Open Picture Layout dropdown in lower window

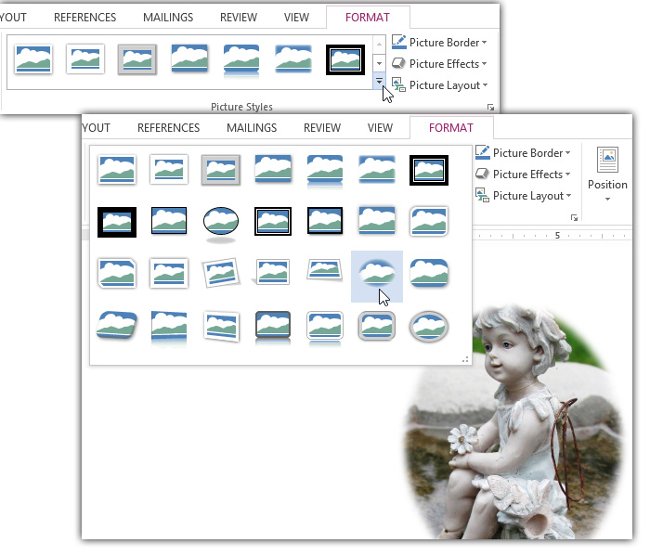click(x=523, y=195)
